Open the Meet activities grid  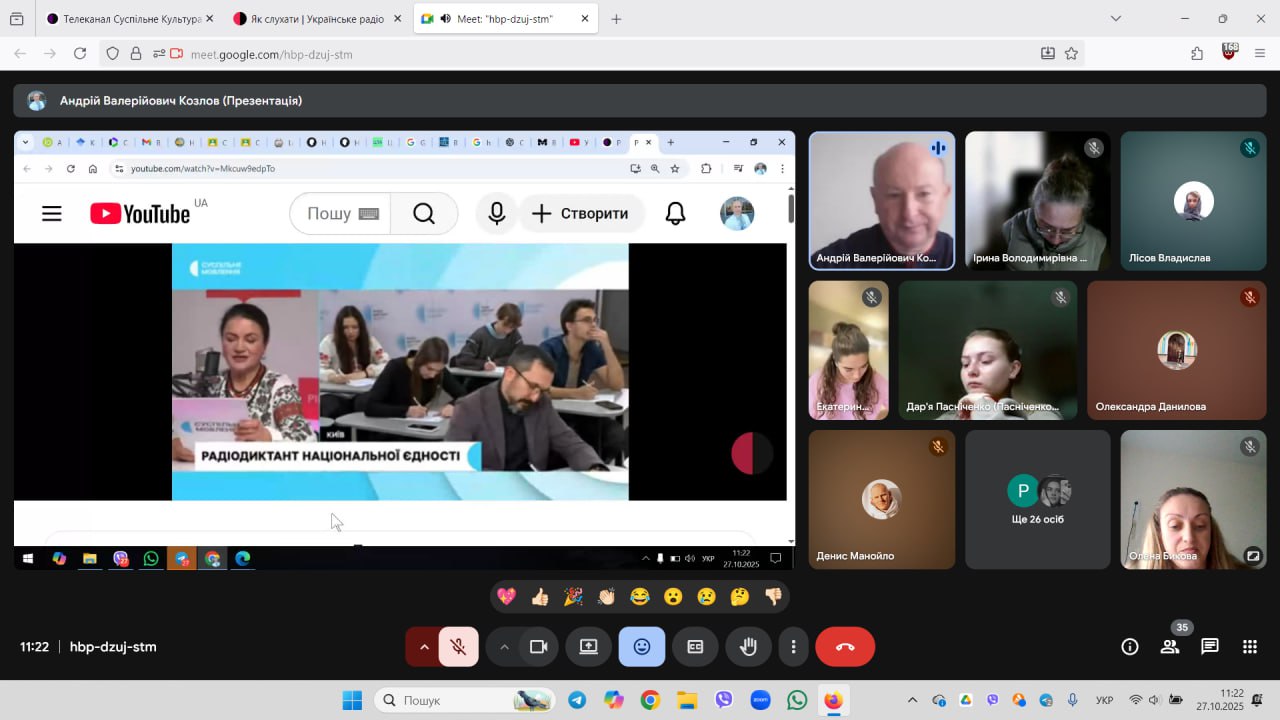coord(1249,647)
